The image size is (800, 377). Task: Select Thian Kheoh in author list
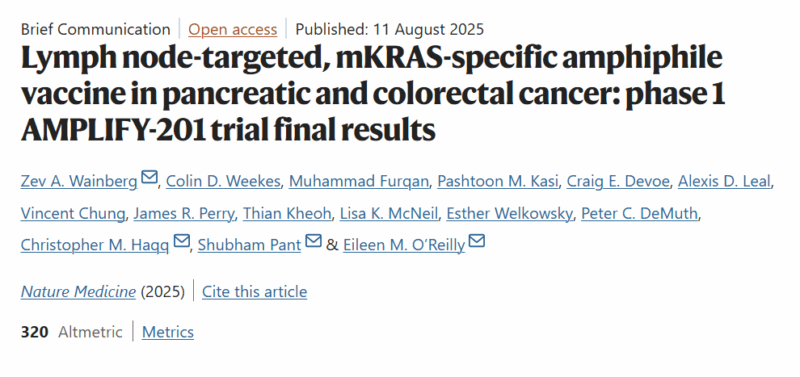click(x=287, y=213)
